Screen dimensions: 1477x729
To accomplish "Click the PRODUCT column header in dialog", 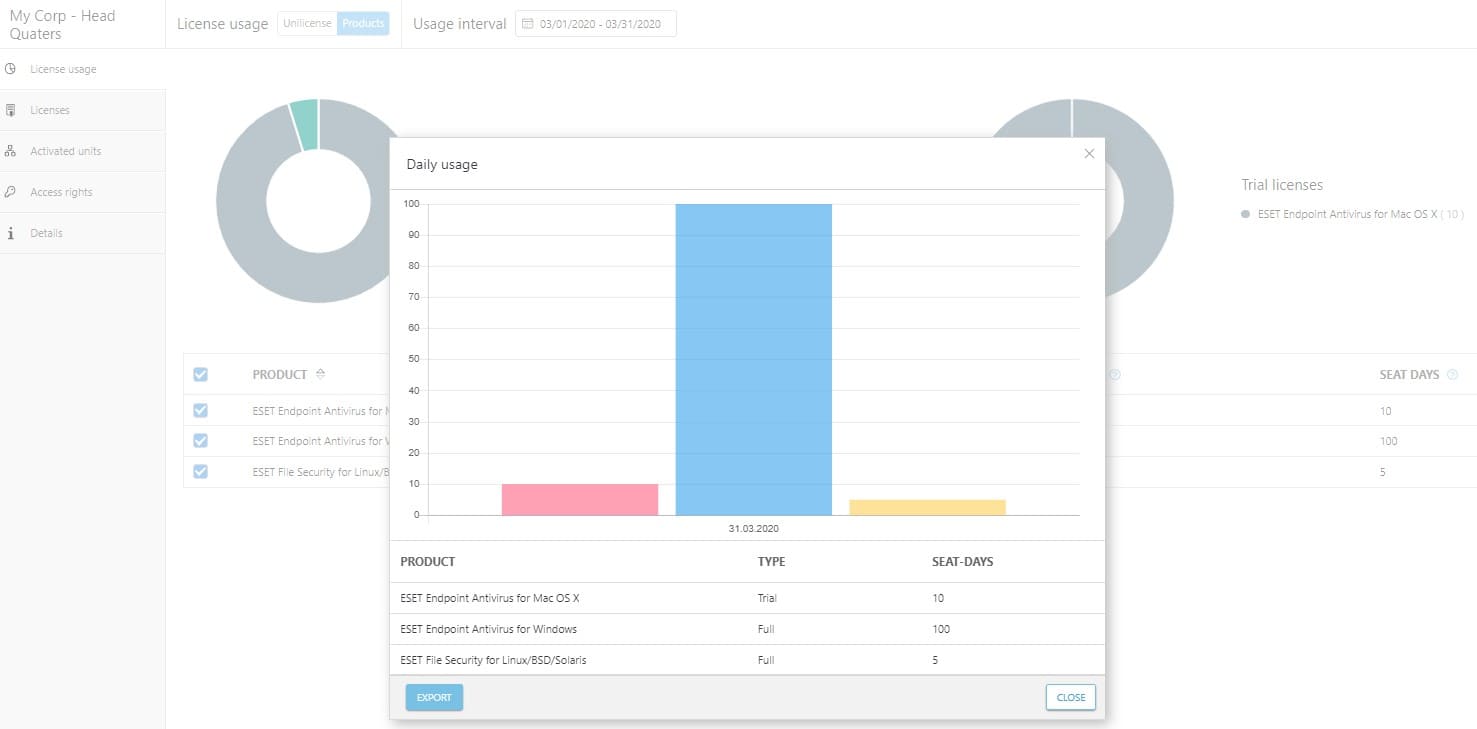I will [x=428, y=562].
